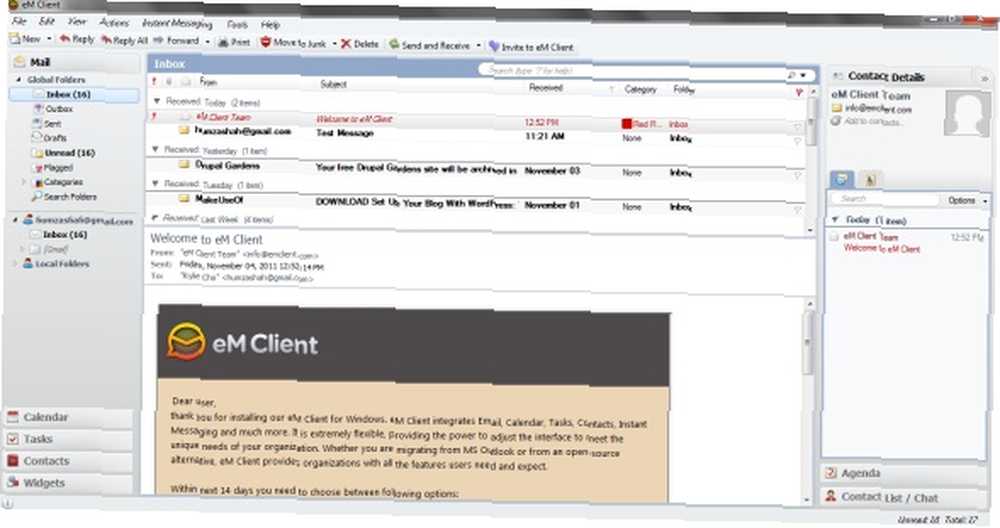Select Search Folders in the tree
Viewport: 1000px width, 528px height.
click(x=64, y=197)
